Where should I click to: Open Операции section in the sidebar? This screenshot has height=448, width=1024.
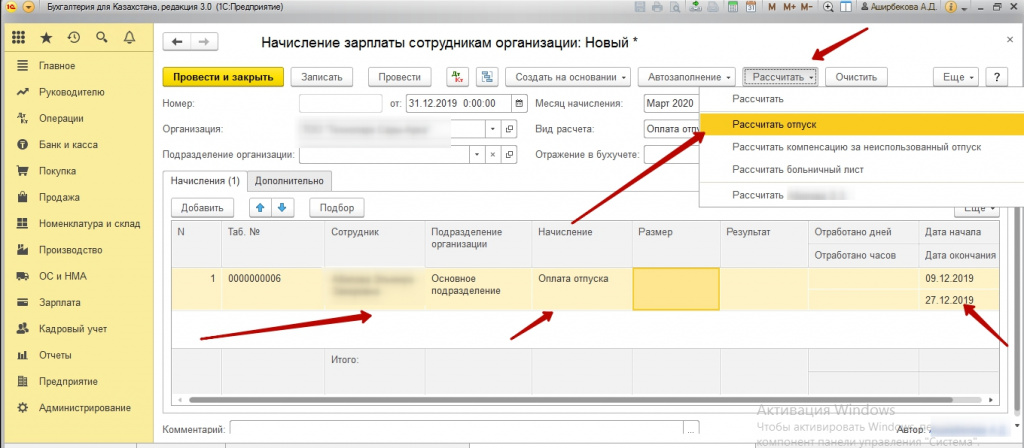pos(61,118)
